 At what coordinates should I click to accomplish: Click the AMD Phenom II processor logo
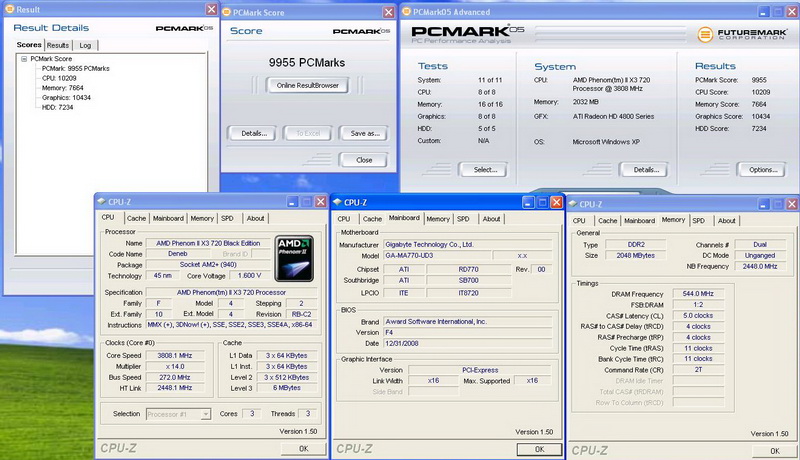[x=294, y=259]
